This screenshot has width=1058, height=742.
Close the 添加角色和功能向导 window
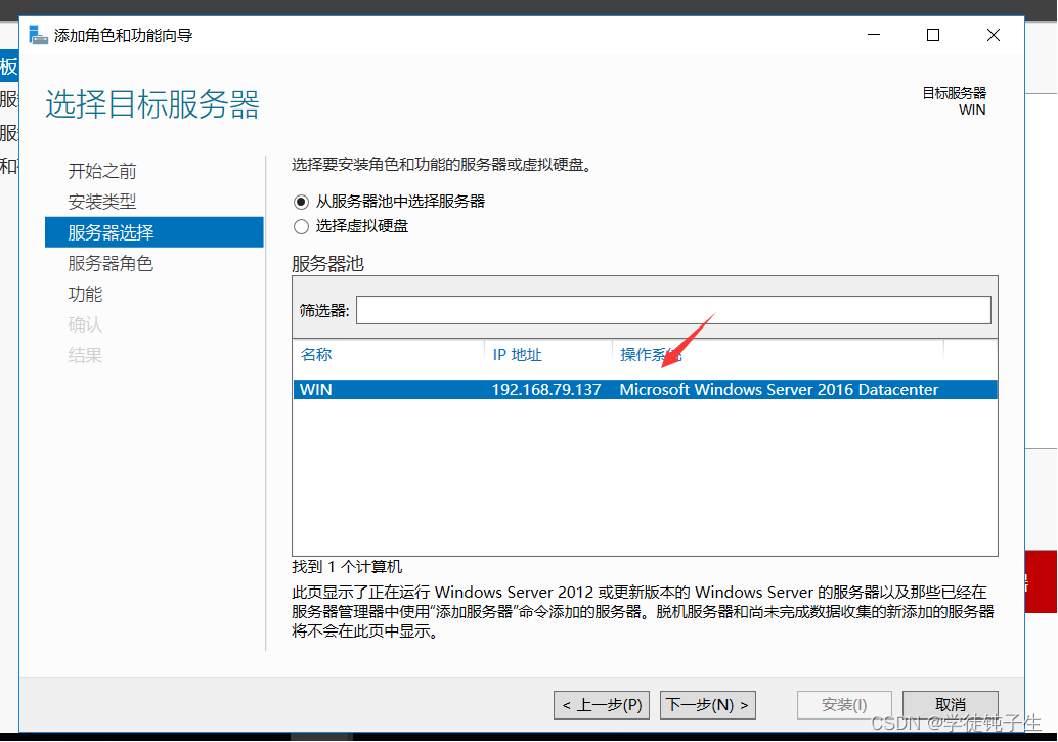click(x=993, y=35)
